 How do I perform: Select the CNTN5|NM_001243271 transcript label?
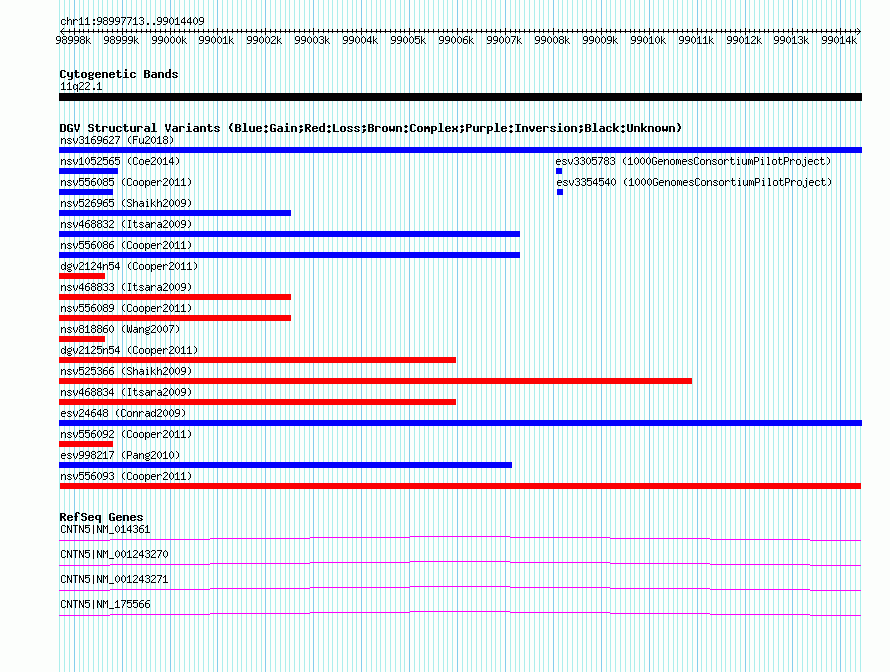[114, 579]
